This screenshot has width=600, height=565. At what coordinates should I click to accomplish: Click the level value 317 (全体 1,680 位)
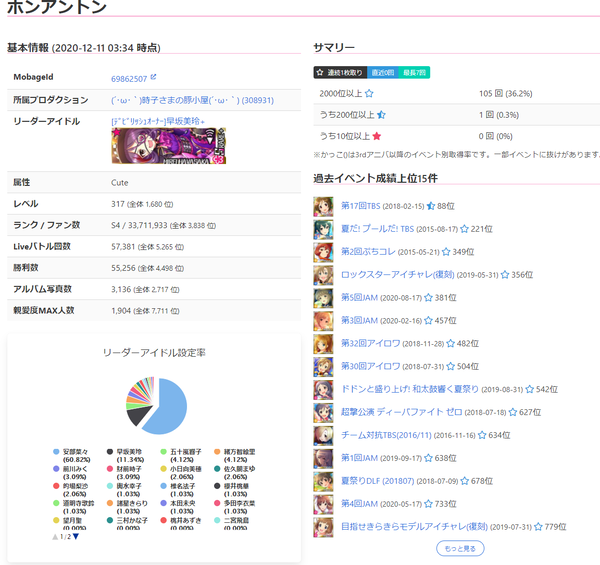(142, 204)
